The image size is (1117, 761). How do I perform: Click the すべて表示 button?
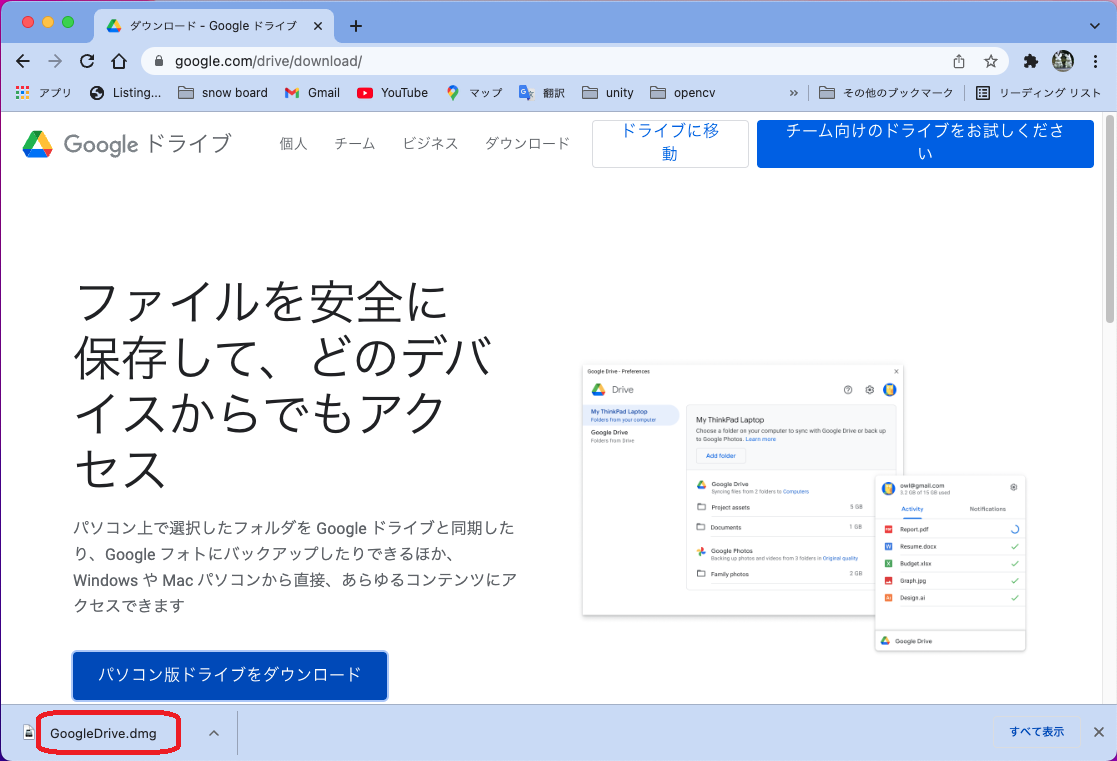coord(1036,732)
